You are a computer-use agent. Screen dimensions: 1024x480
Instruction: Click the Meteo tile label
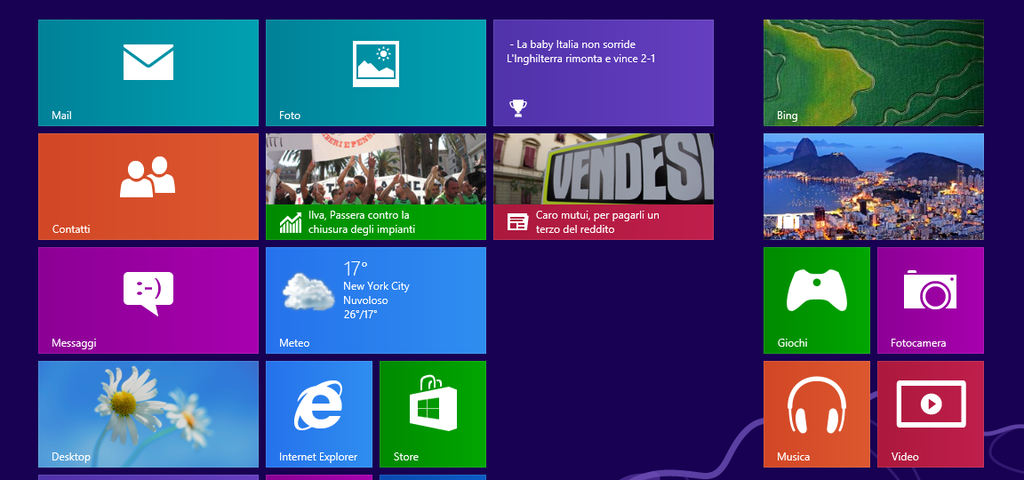pyautogui.click(x=294, y=343)
